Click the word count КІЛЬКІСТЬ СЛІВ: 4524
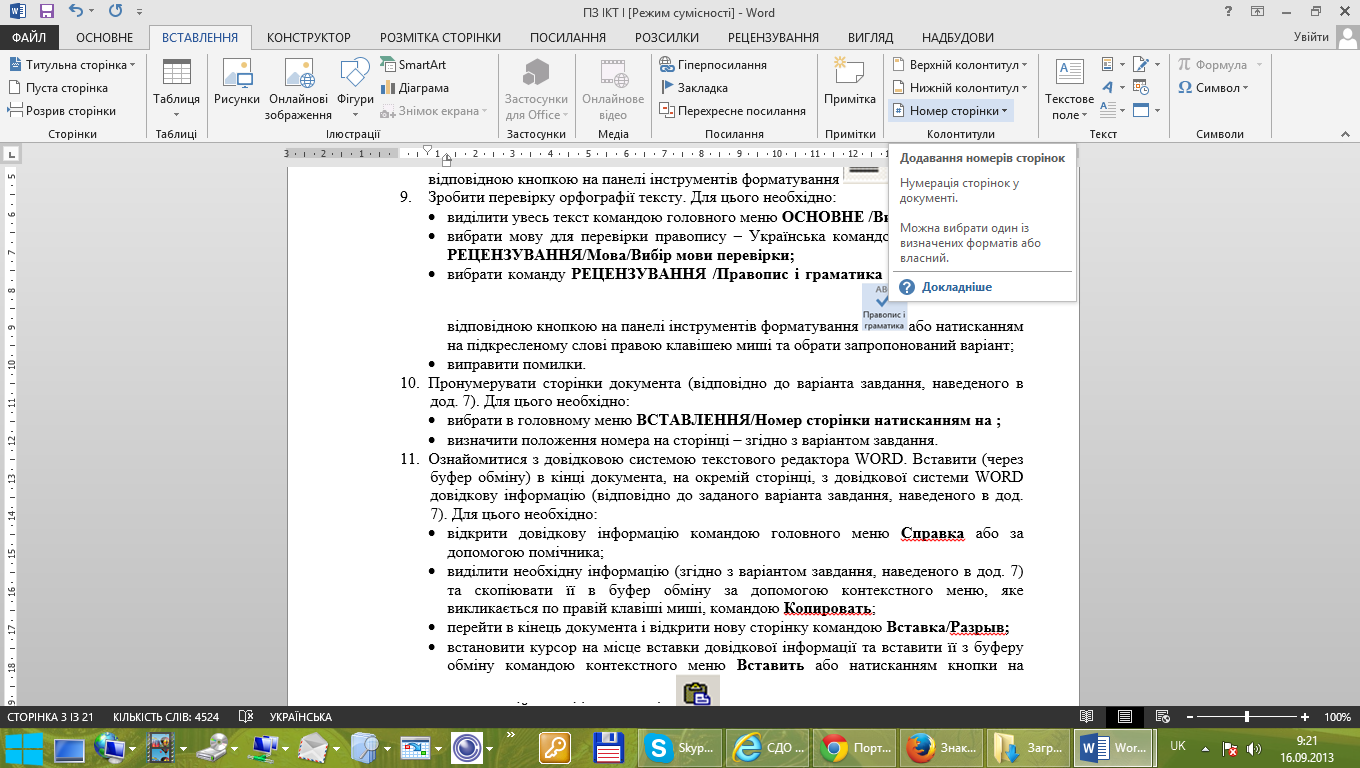 pos(166,717)
